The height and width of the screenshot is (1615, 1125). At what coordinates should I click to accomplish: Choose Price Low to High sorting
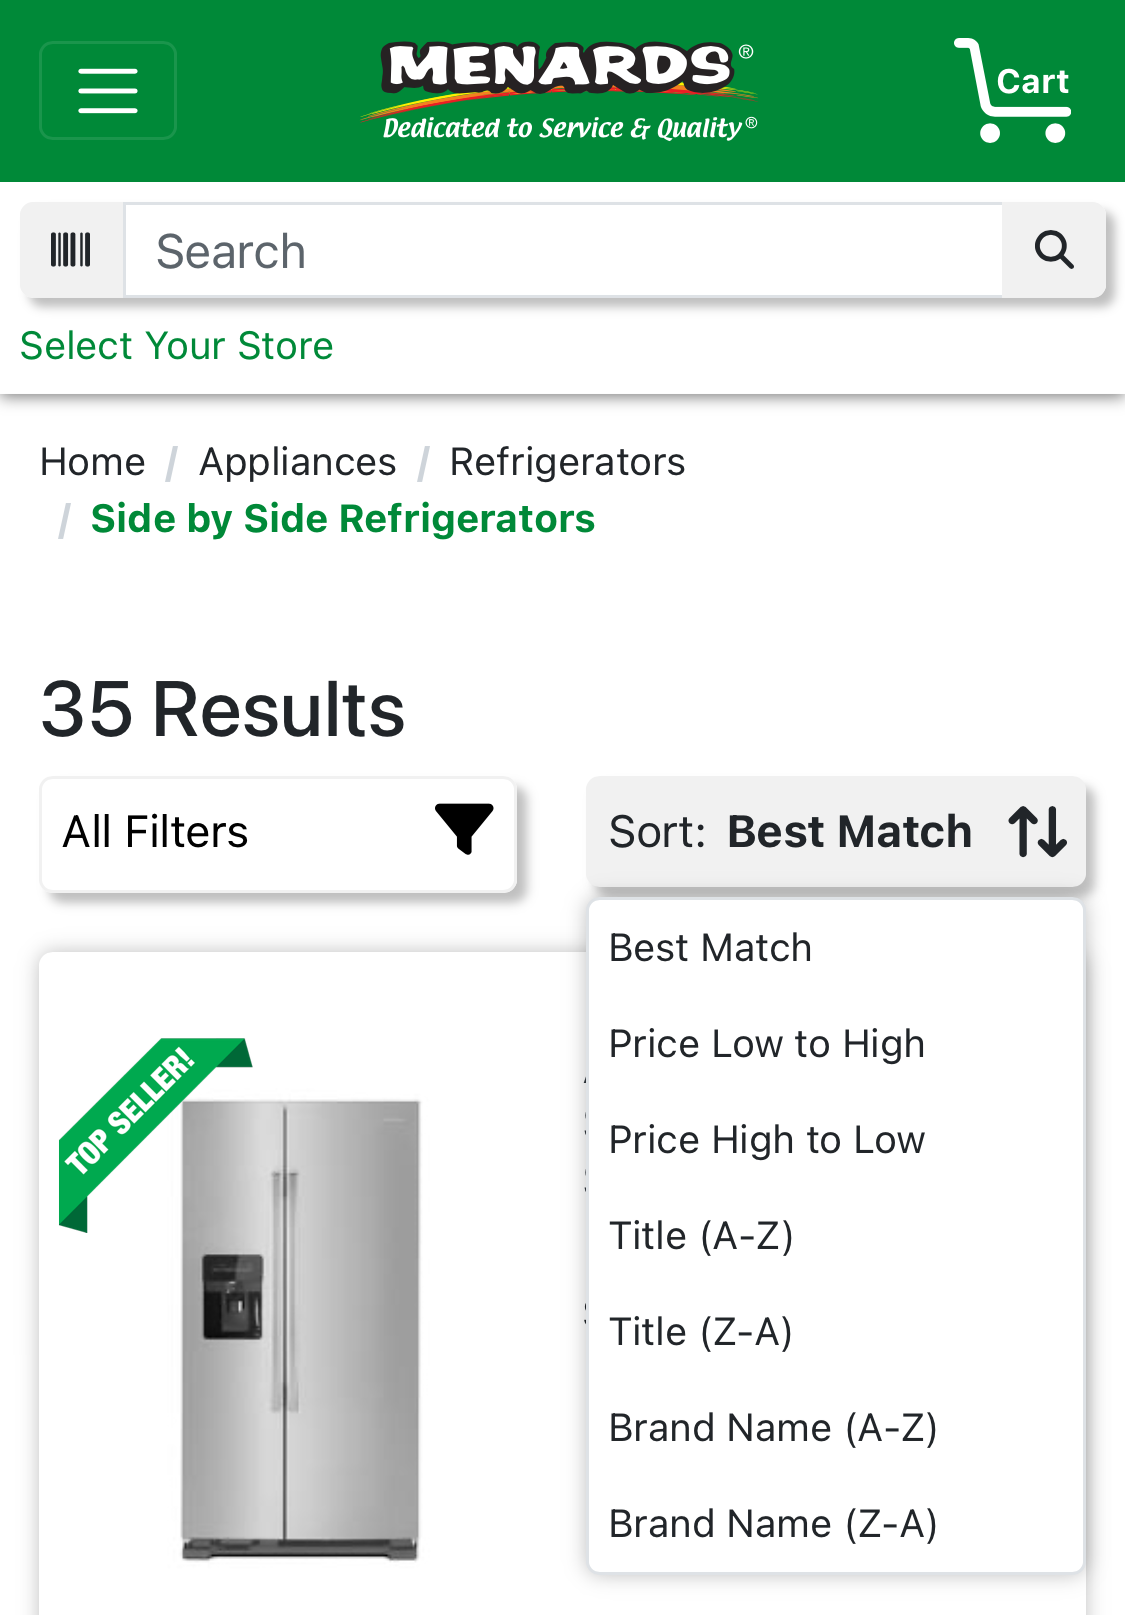point(766,1043)
